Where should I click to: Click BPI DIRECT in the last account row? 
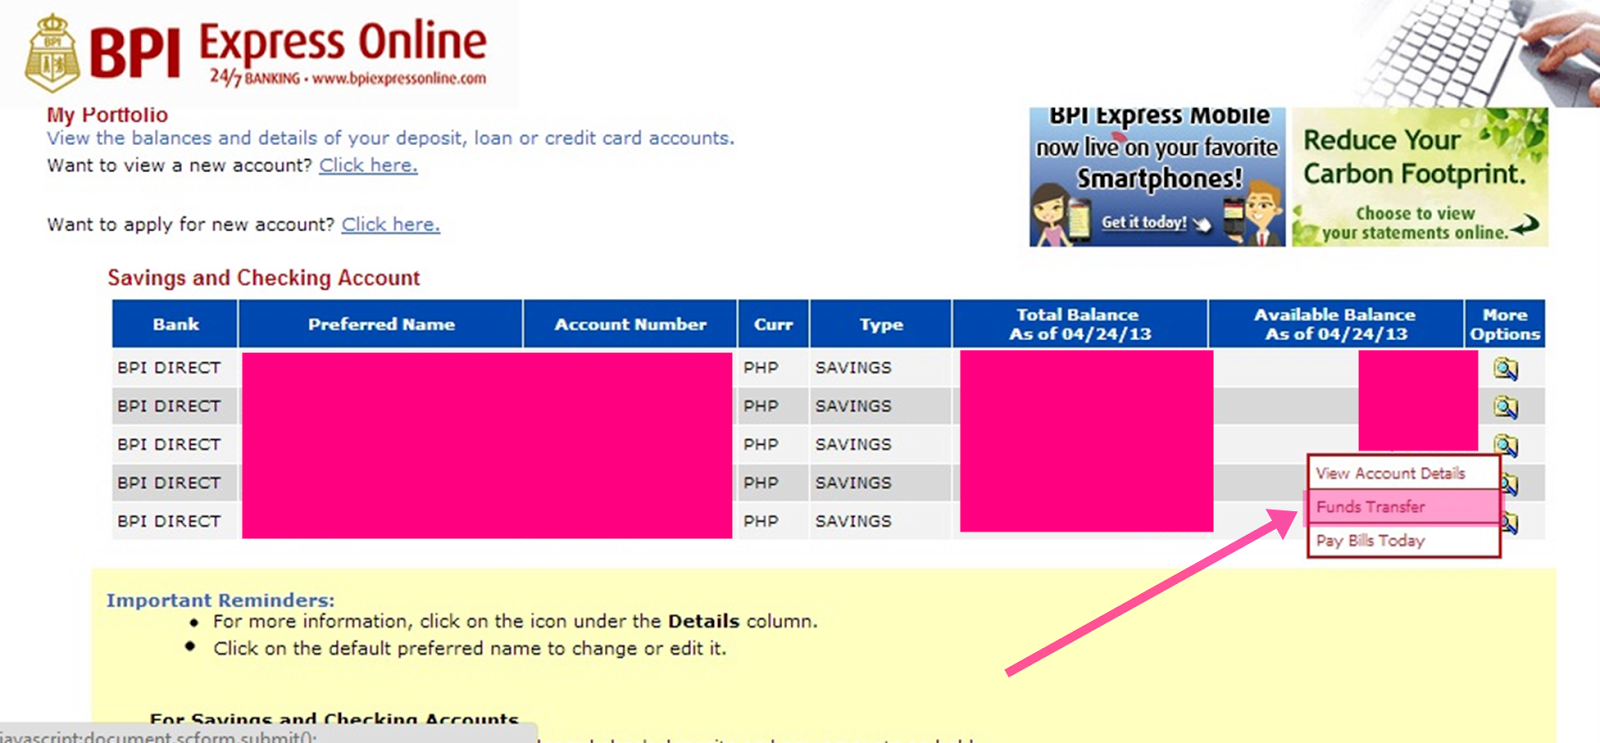169,521
